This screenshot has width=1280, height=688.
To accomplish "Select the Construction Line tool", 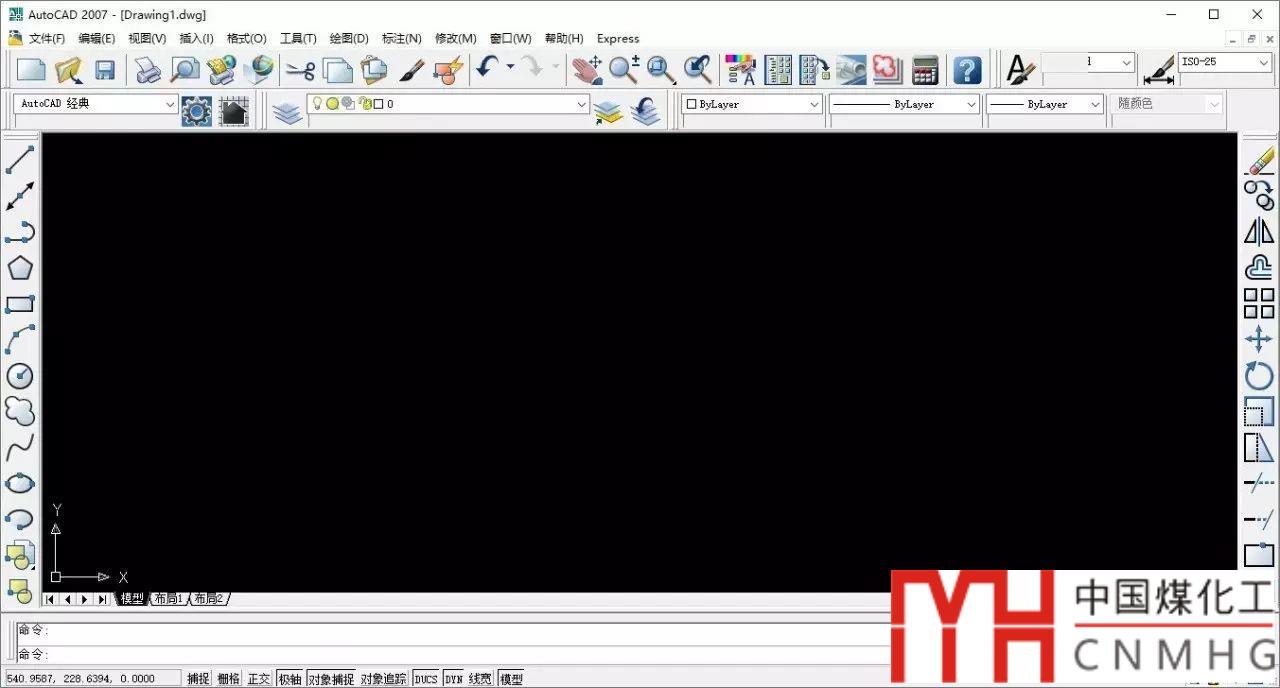I will 20,196.
